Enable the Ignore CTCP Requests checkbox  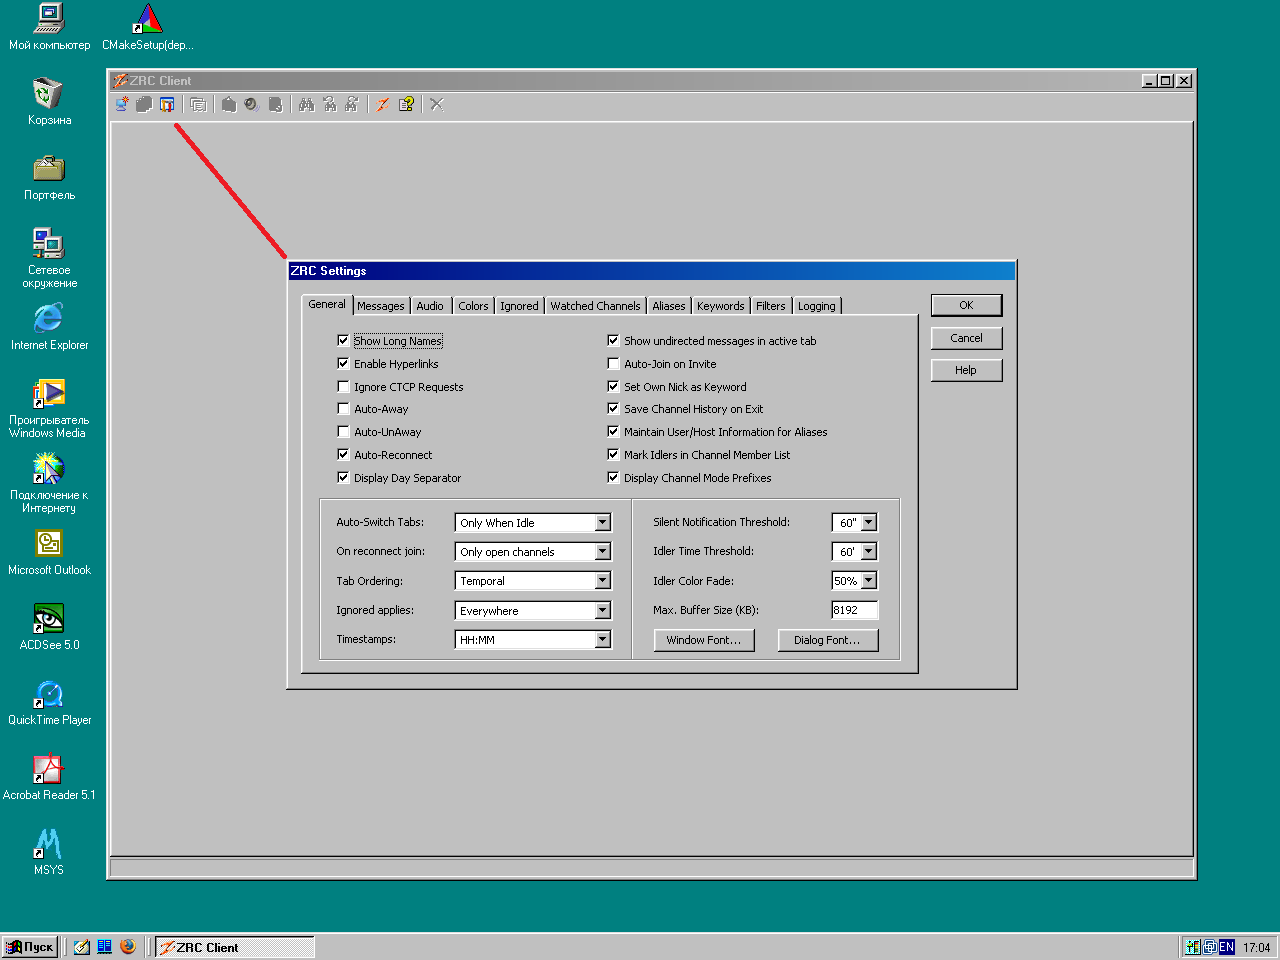(344, 387)
